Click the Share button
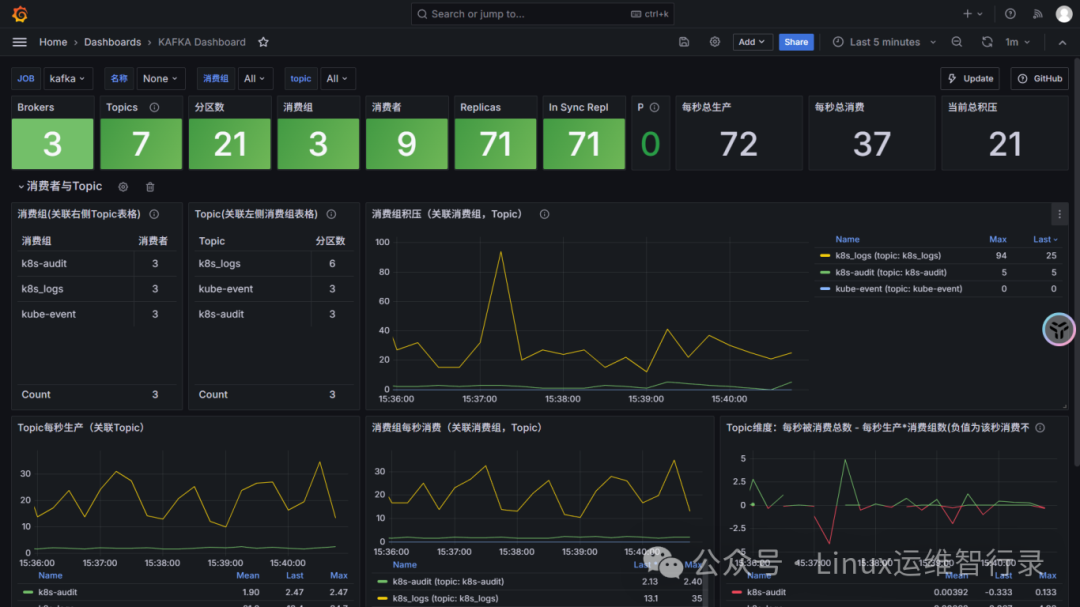This screenshot has height=607, width=1080. point(796,42)
